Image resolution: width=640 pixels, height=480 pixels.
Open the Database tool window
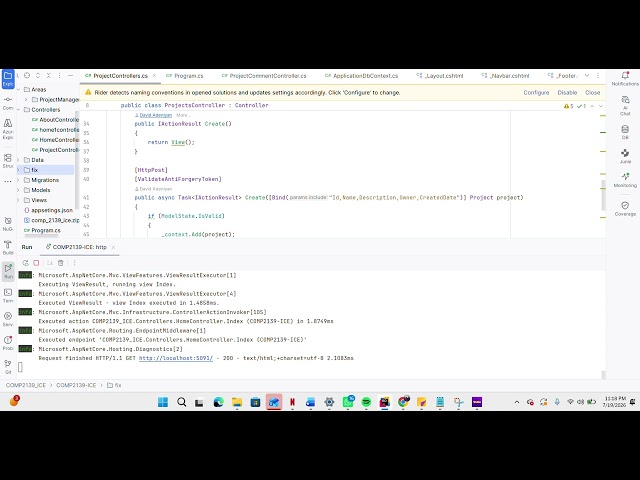coord(625,132)
